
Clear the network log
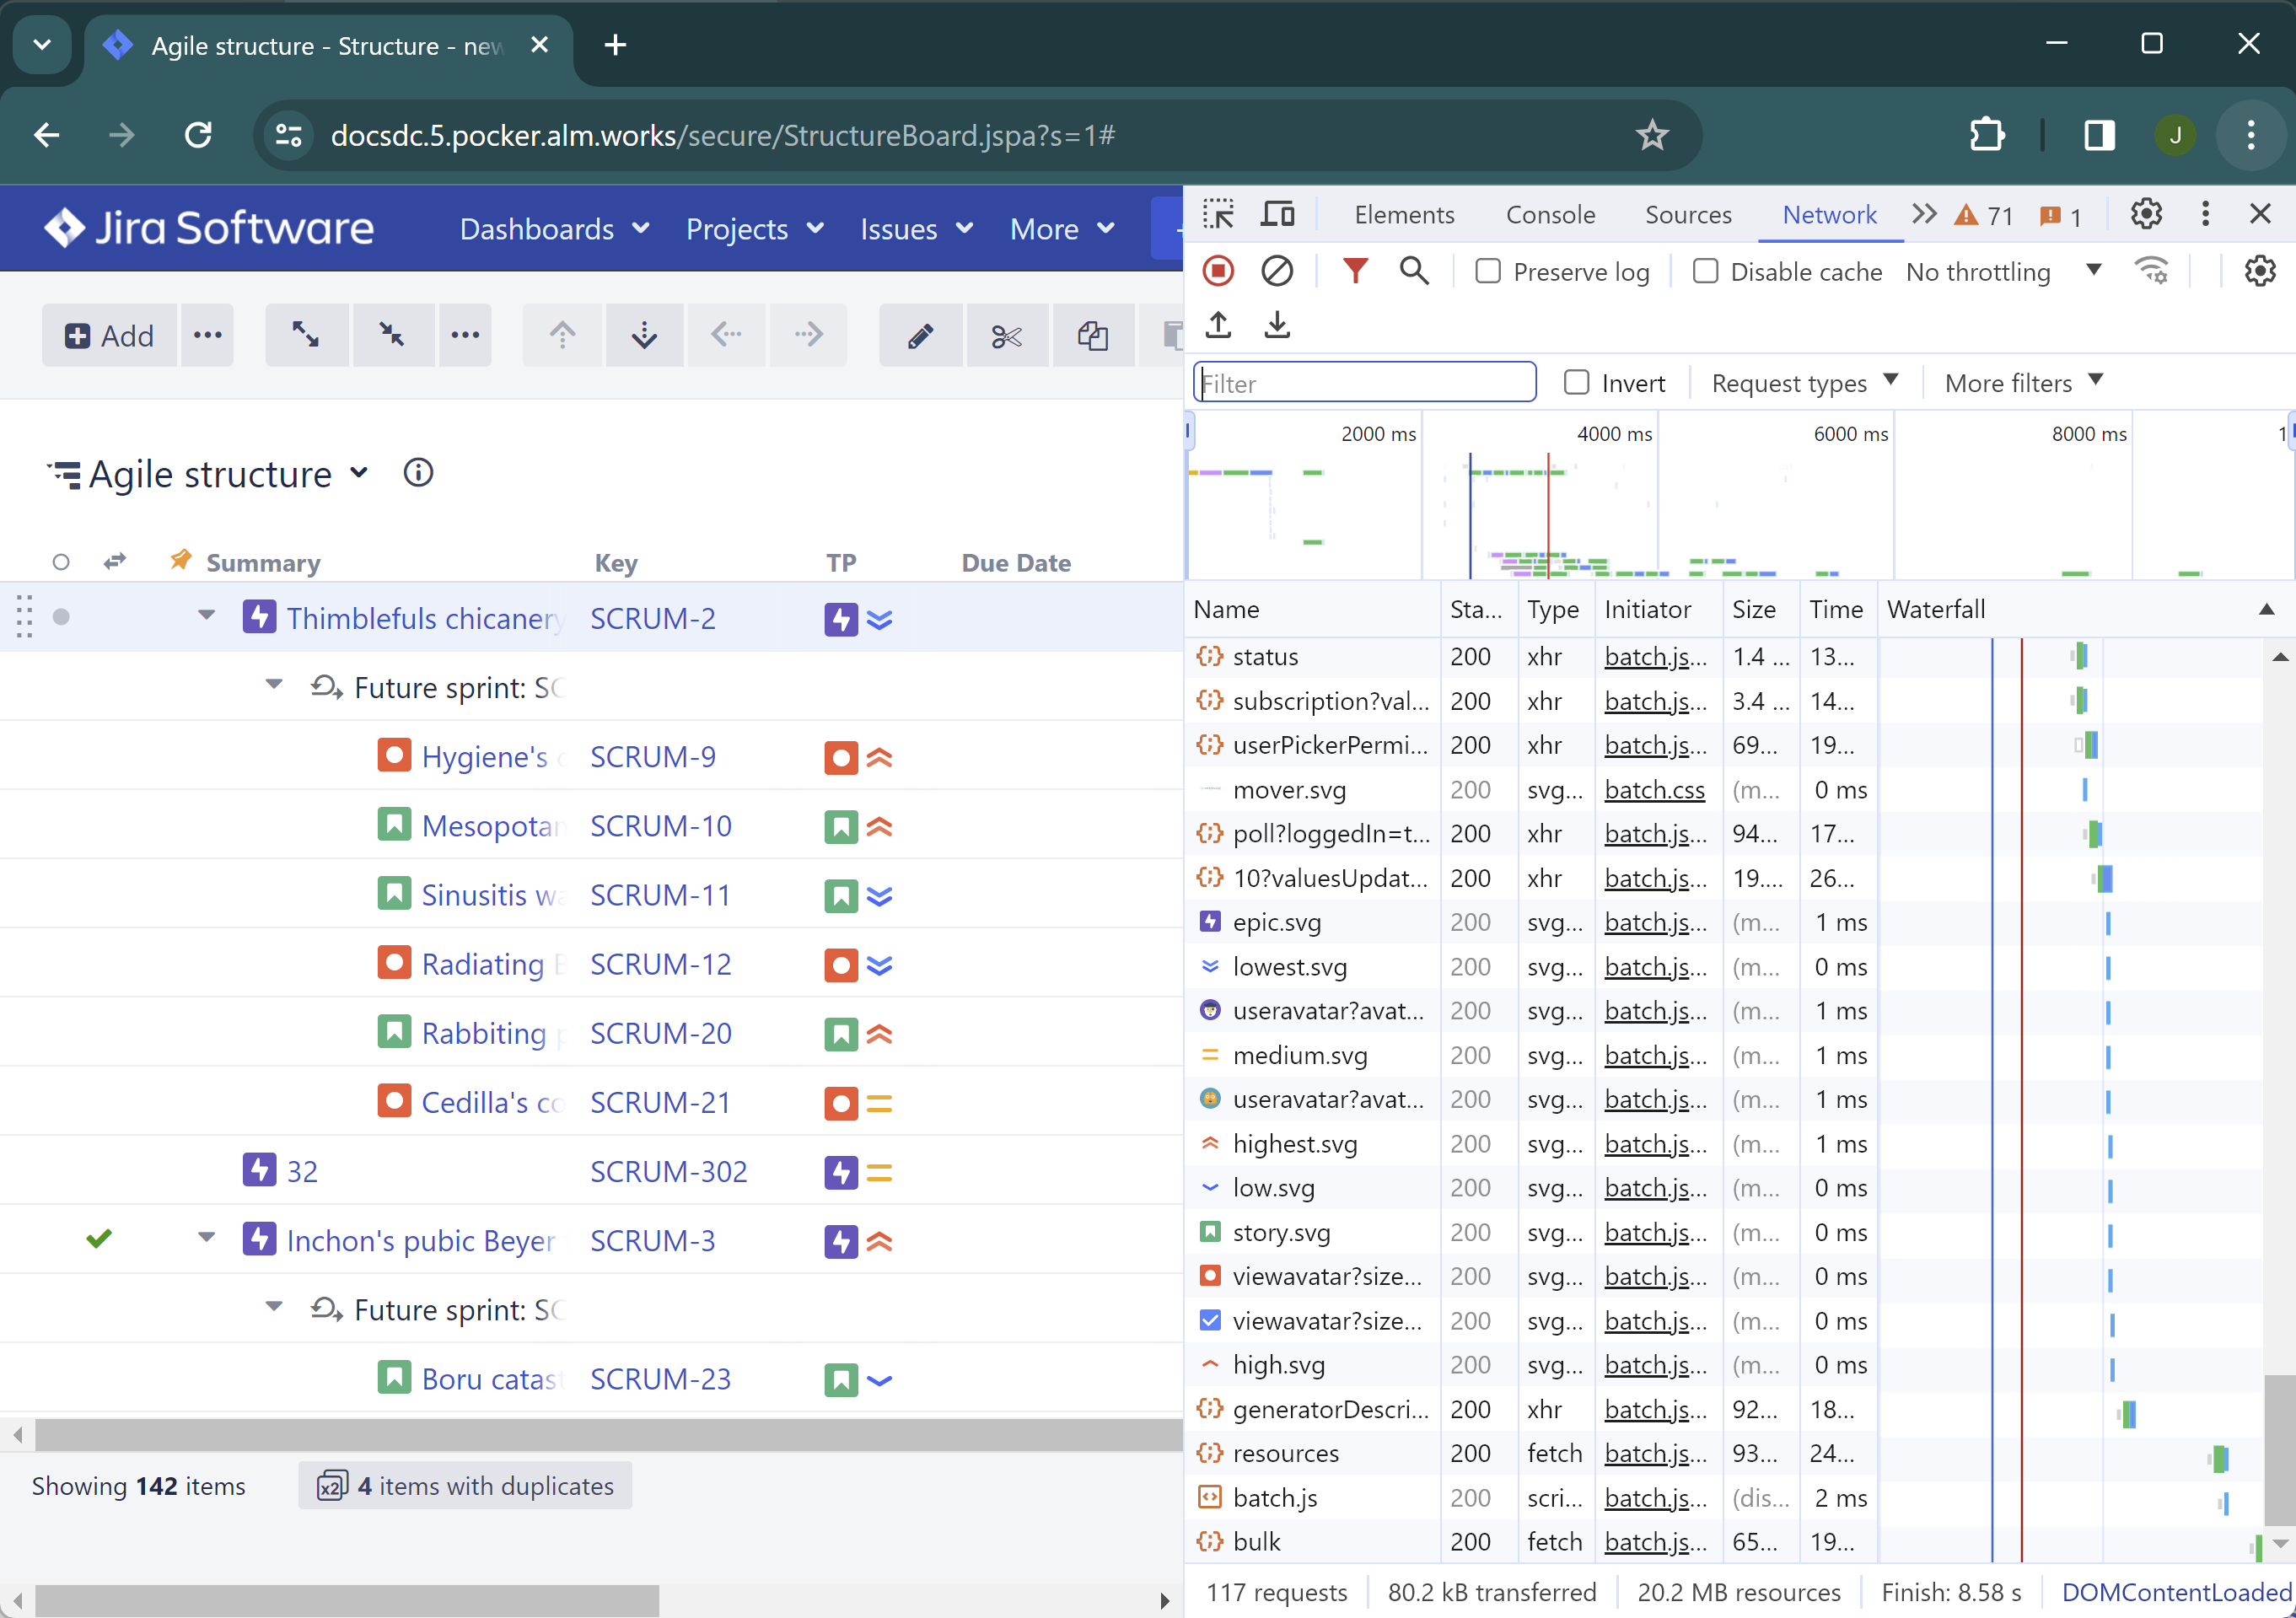[1276, 271]
